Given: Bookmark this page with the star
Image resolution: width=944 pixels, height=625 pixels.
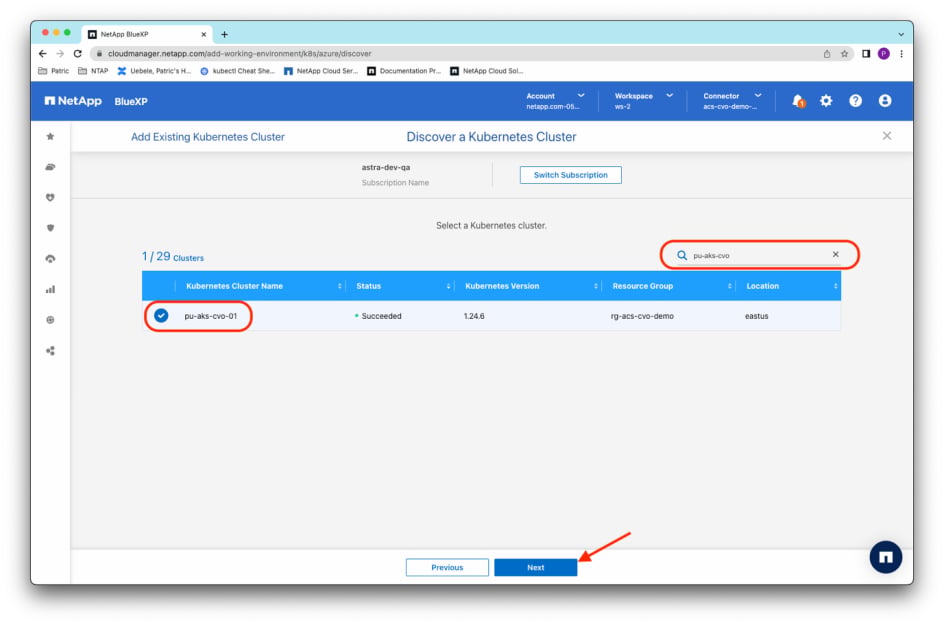Looking at the screenshot, I should pos(845,54).
